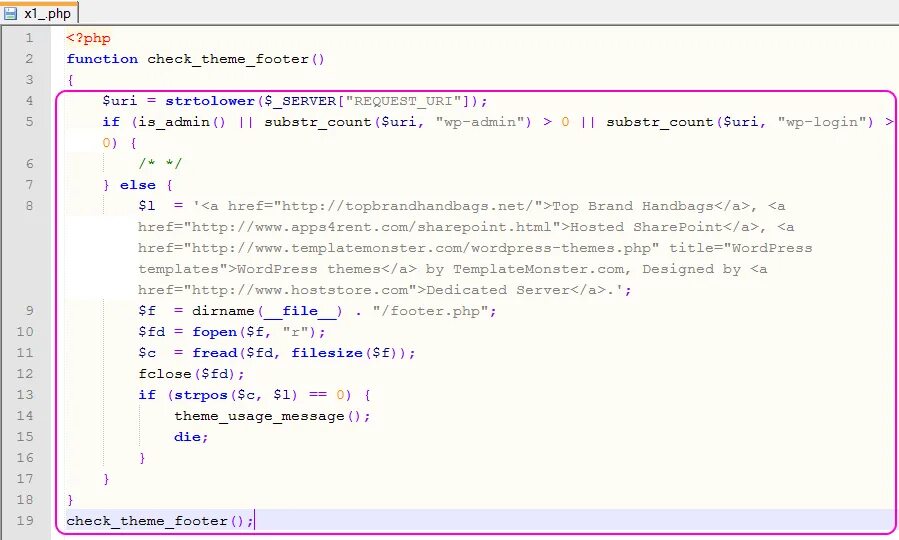899x540 pixels.
Task: Click 'Dedicated Server' link text in string
Action: (498, 290)
